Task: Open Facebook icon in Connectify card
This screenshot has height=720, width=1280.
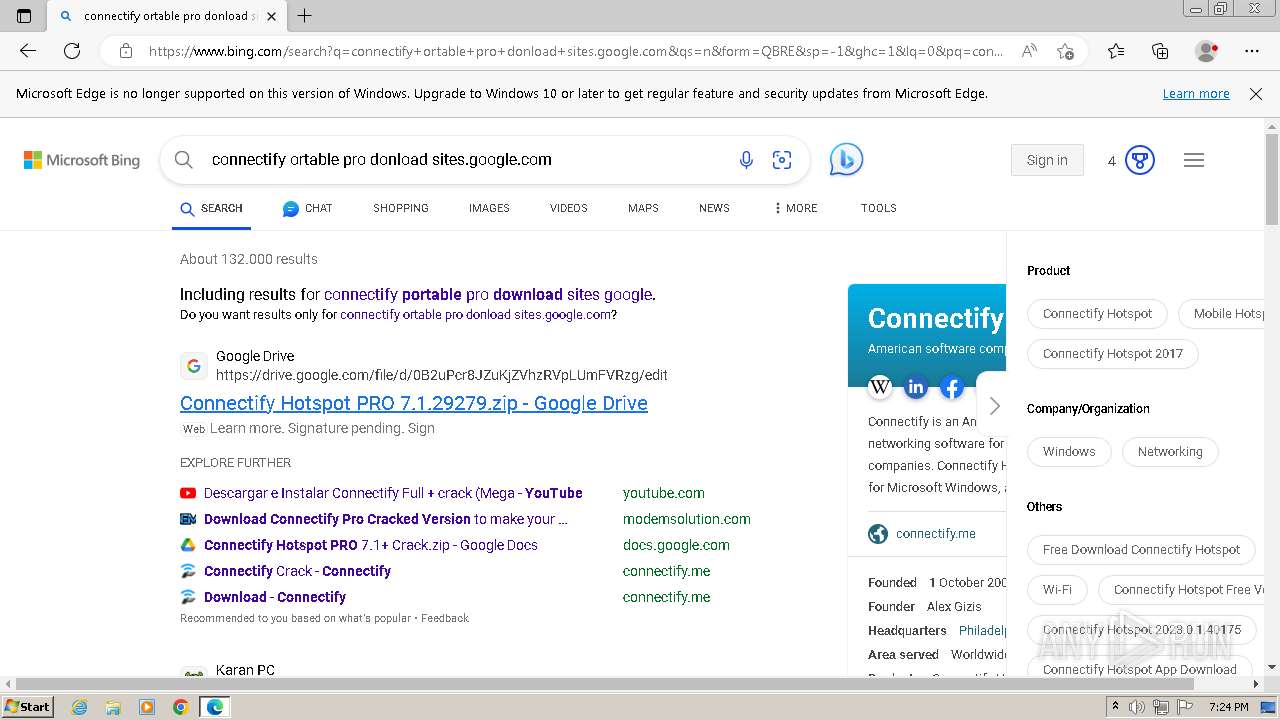Action: 952,387
